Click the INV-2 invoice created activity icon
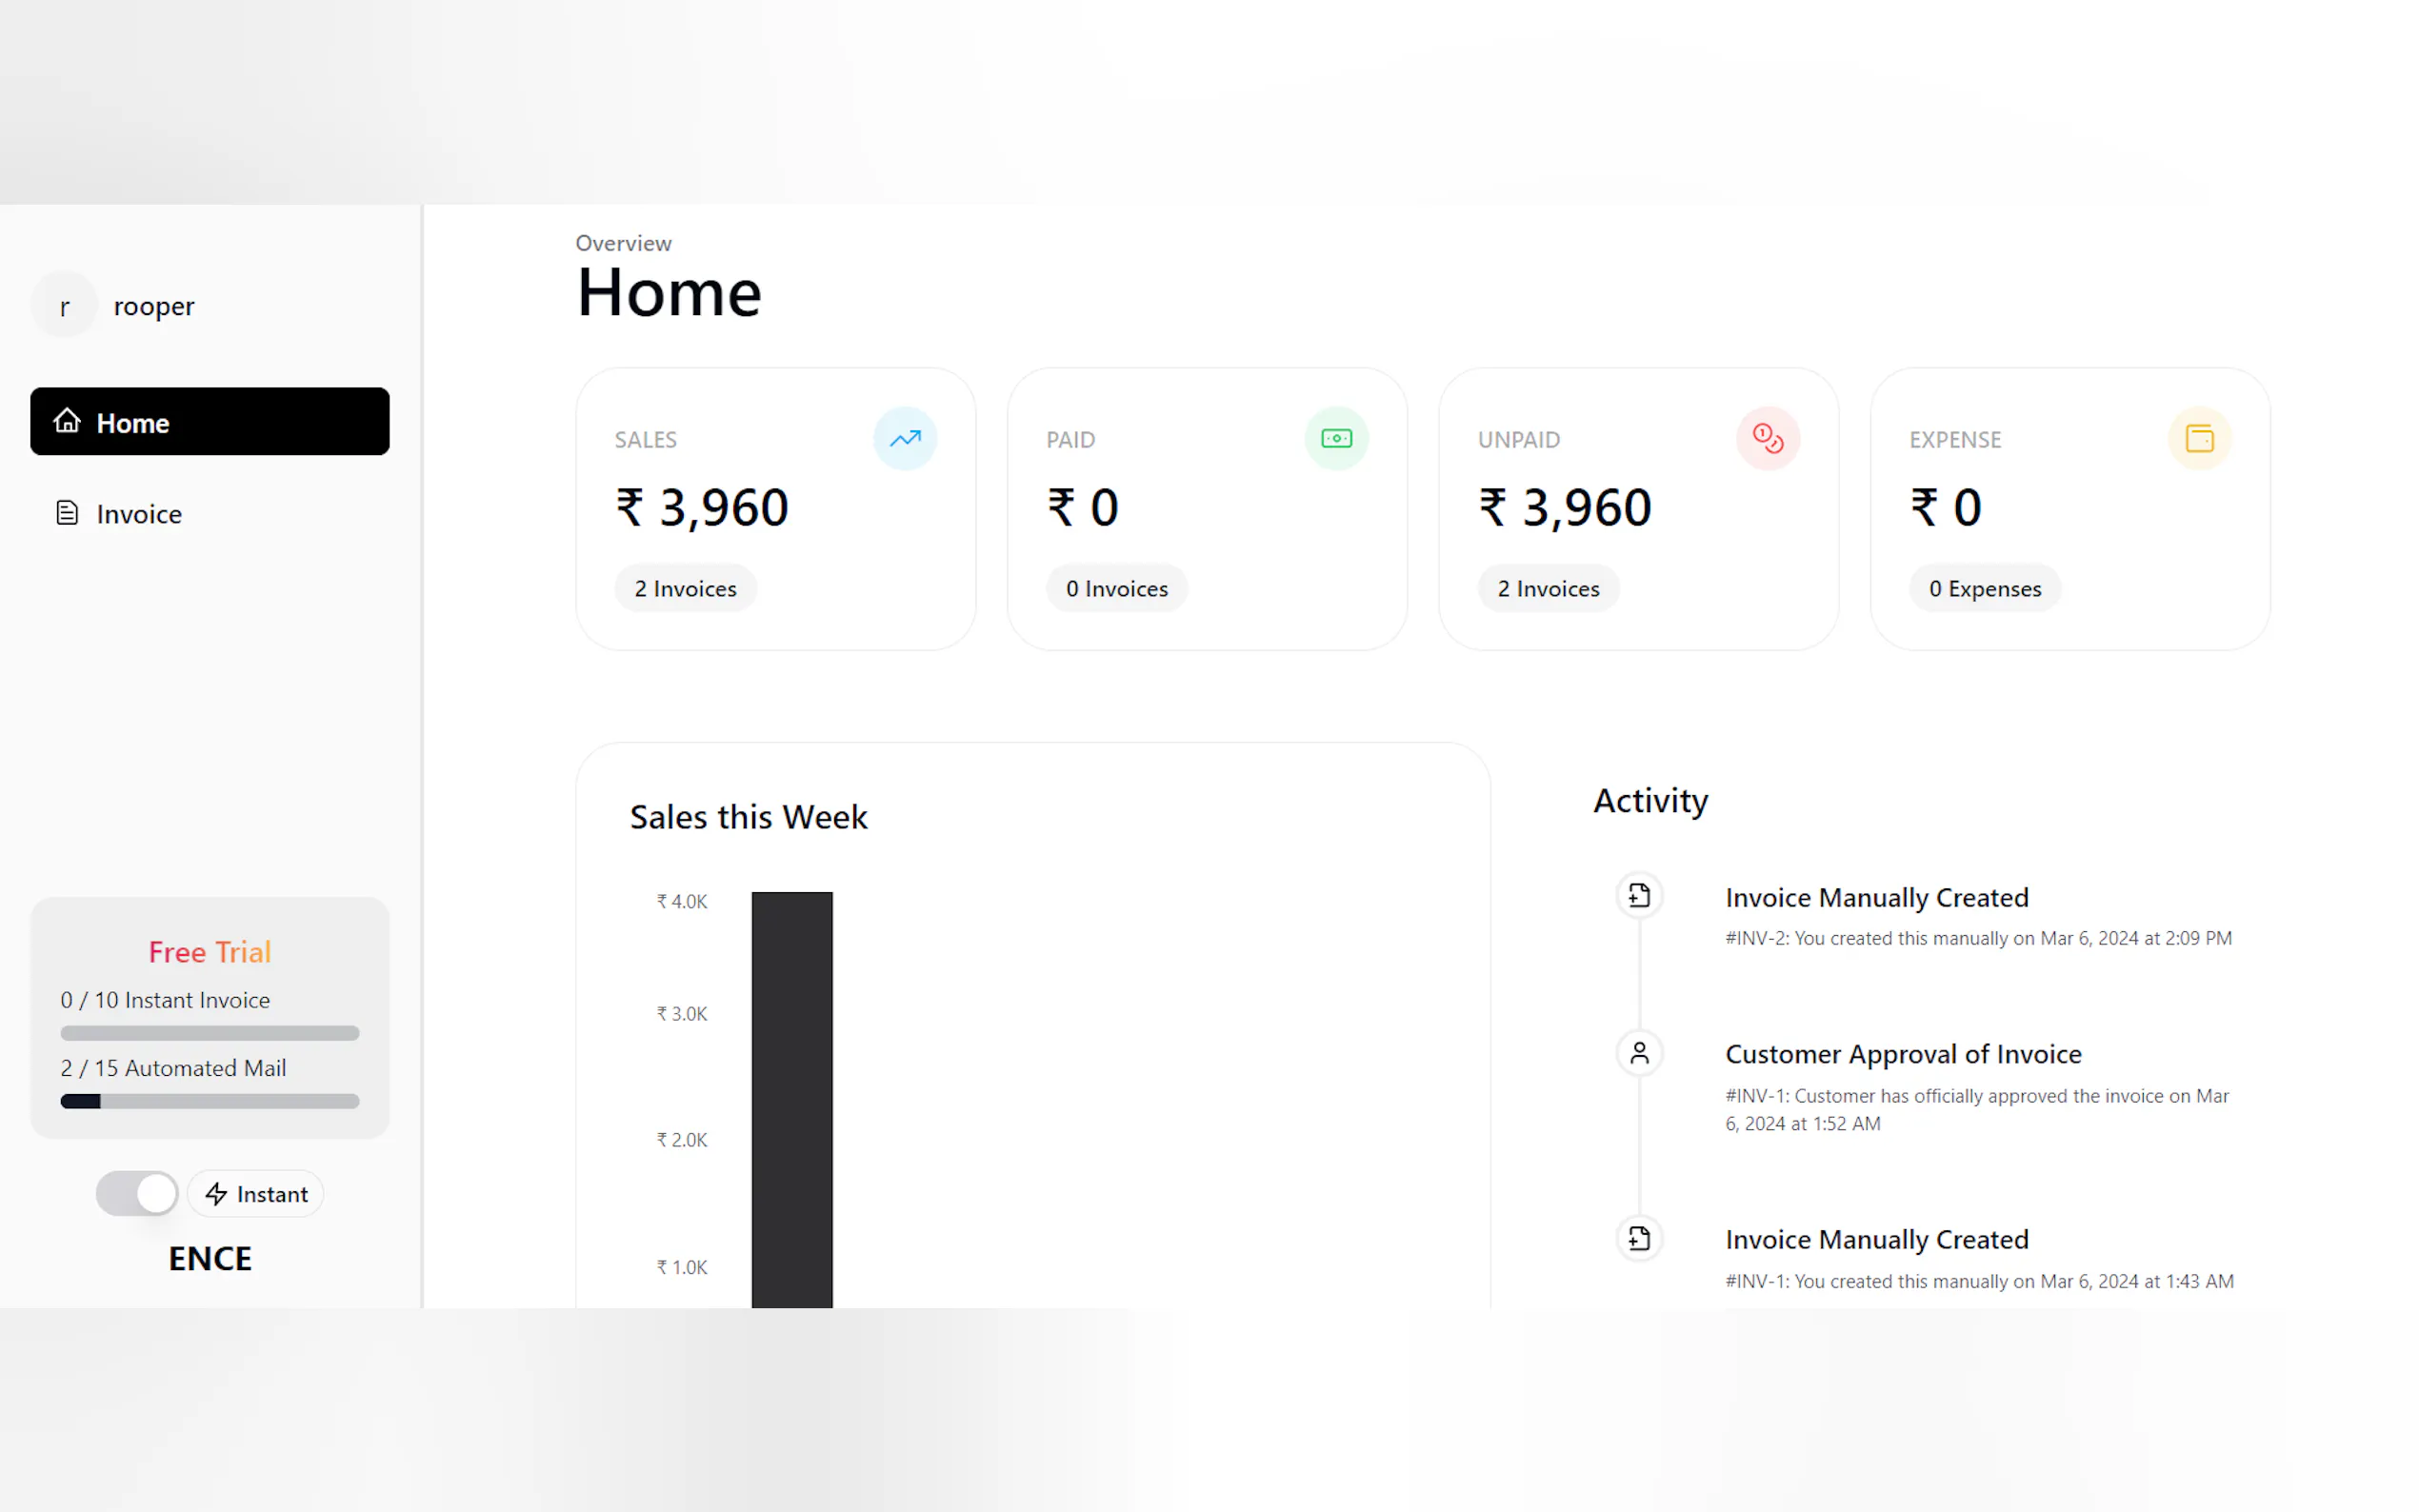Screen dimensions: 2419x1512 coord(1639,896)
